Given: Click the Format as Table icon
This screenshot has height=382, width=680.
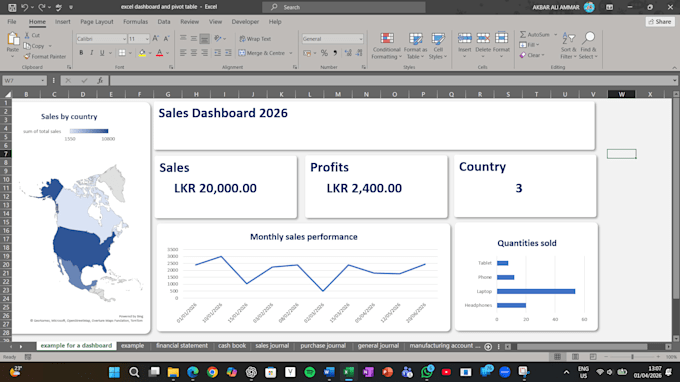Looking at the screenshot, I should pyautogui.click(x=415, y=46).
